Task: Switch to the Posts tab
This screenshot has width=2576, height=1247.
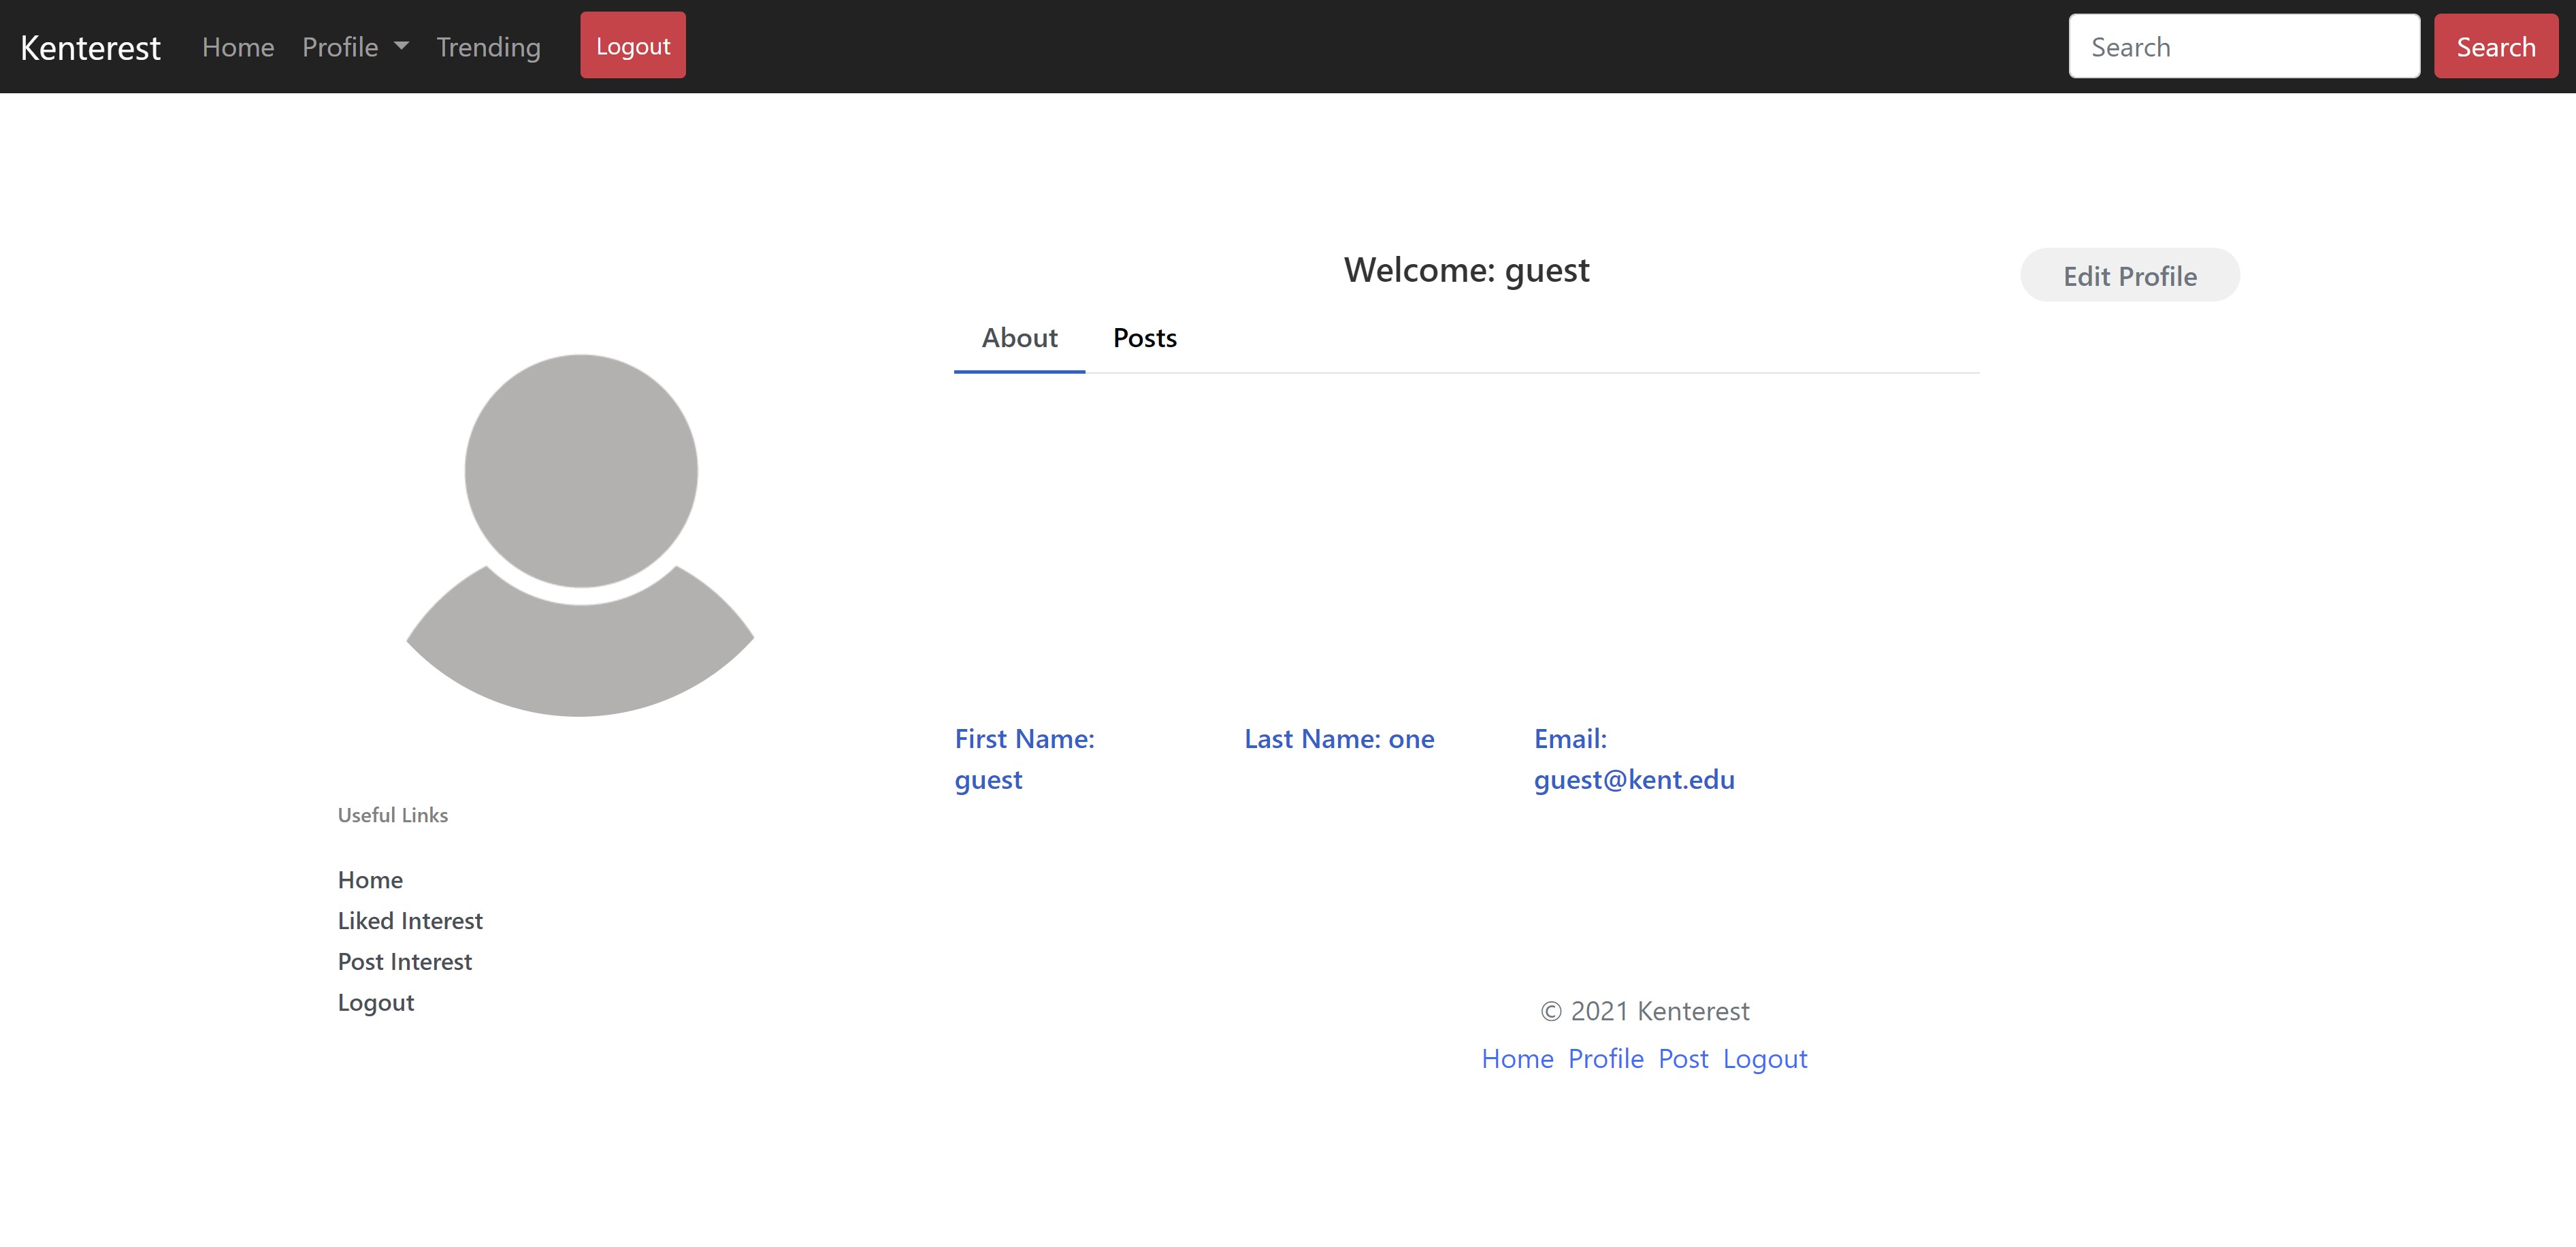Action: point(1145,338)
